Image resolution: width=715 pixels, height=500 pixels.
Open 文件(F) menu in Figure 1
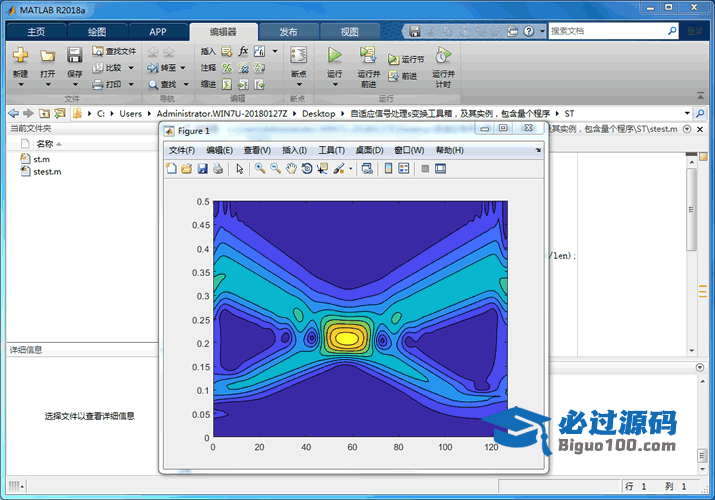182,150
